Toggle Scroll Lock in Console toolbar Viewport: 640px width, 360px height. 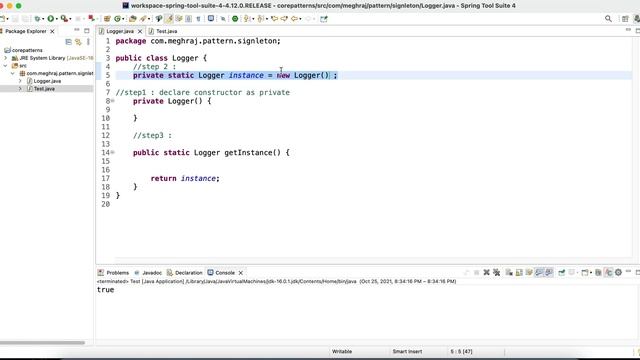point(519,272)
